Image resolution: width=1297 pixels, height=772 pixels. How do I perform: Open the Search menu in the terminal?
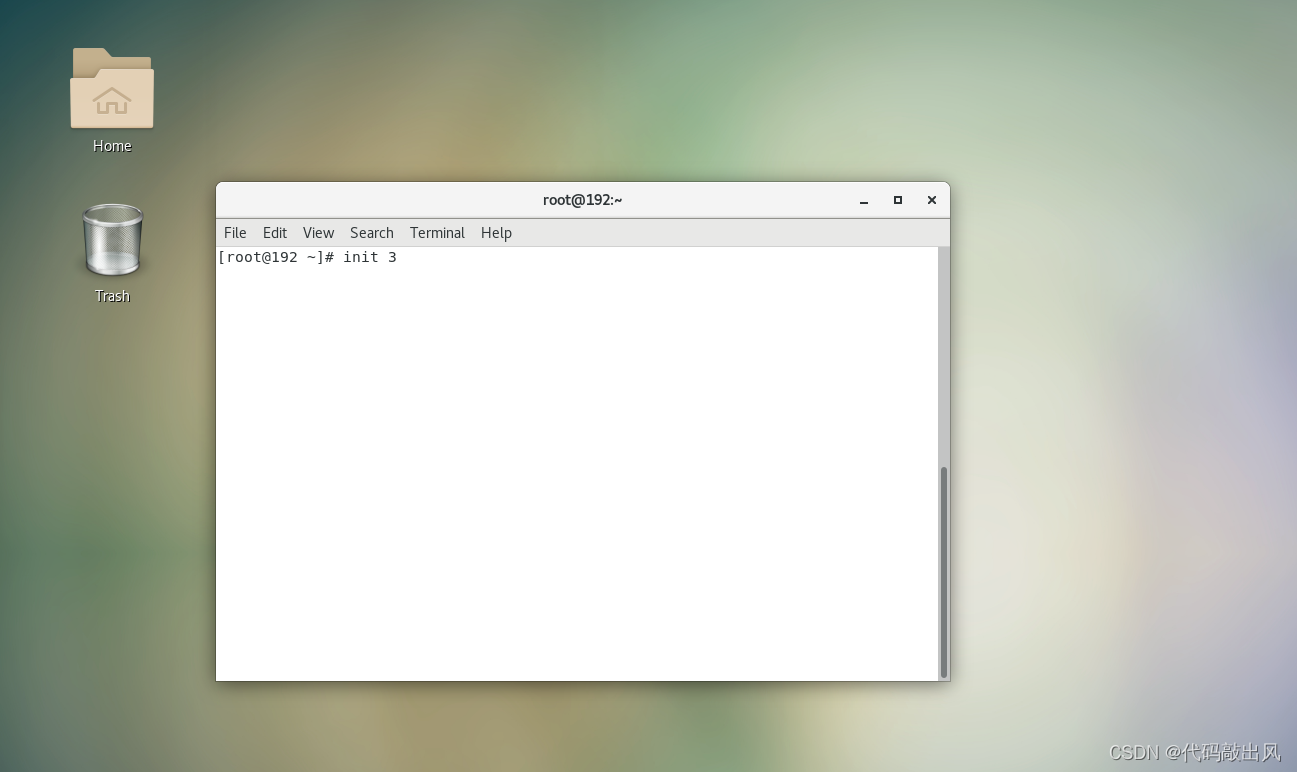tap(371, 232)
